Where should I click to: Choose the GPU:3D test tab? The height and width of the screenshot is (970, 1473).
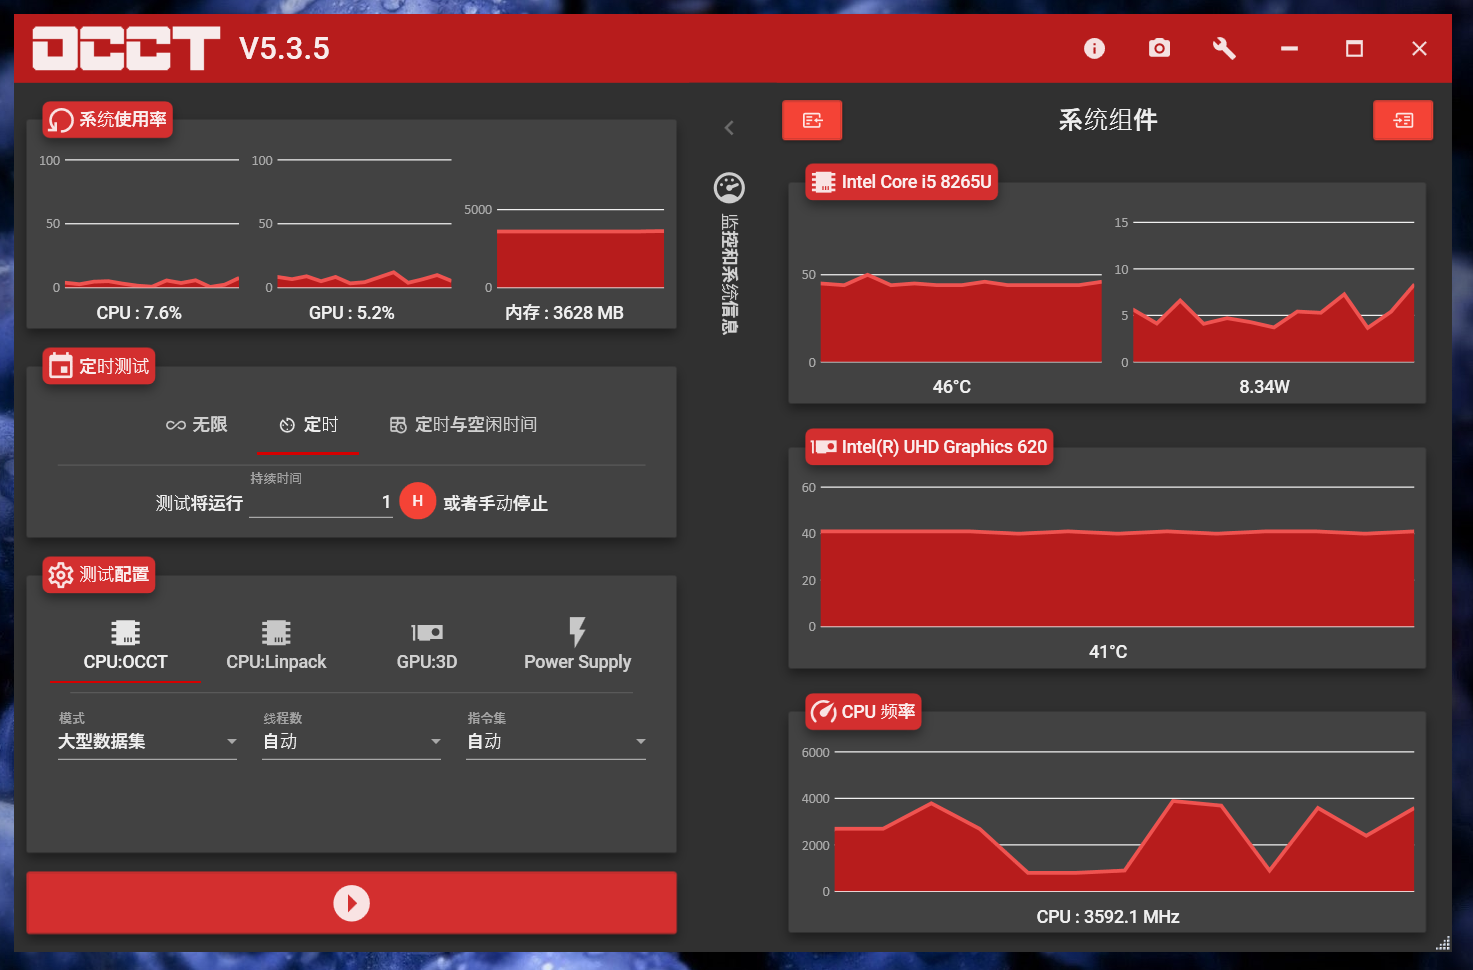427,645
